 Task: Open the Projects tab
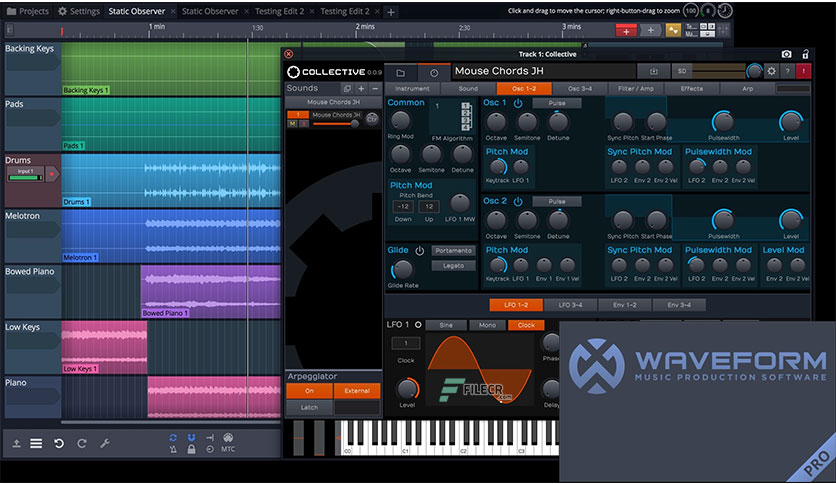[x=27, y=11]
